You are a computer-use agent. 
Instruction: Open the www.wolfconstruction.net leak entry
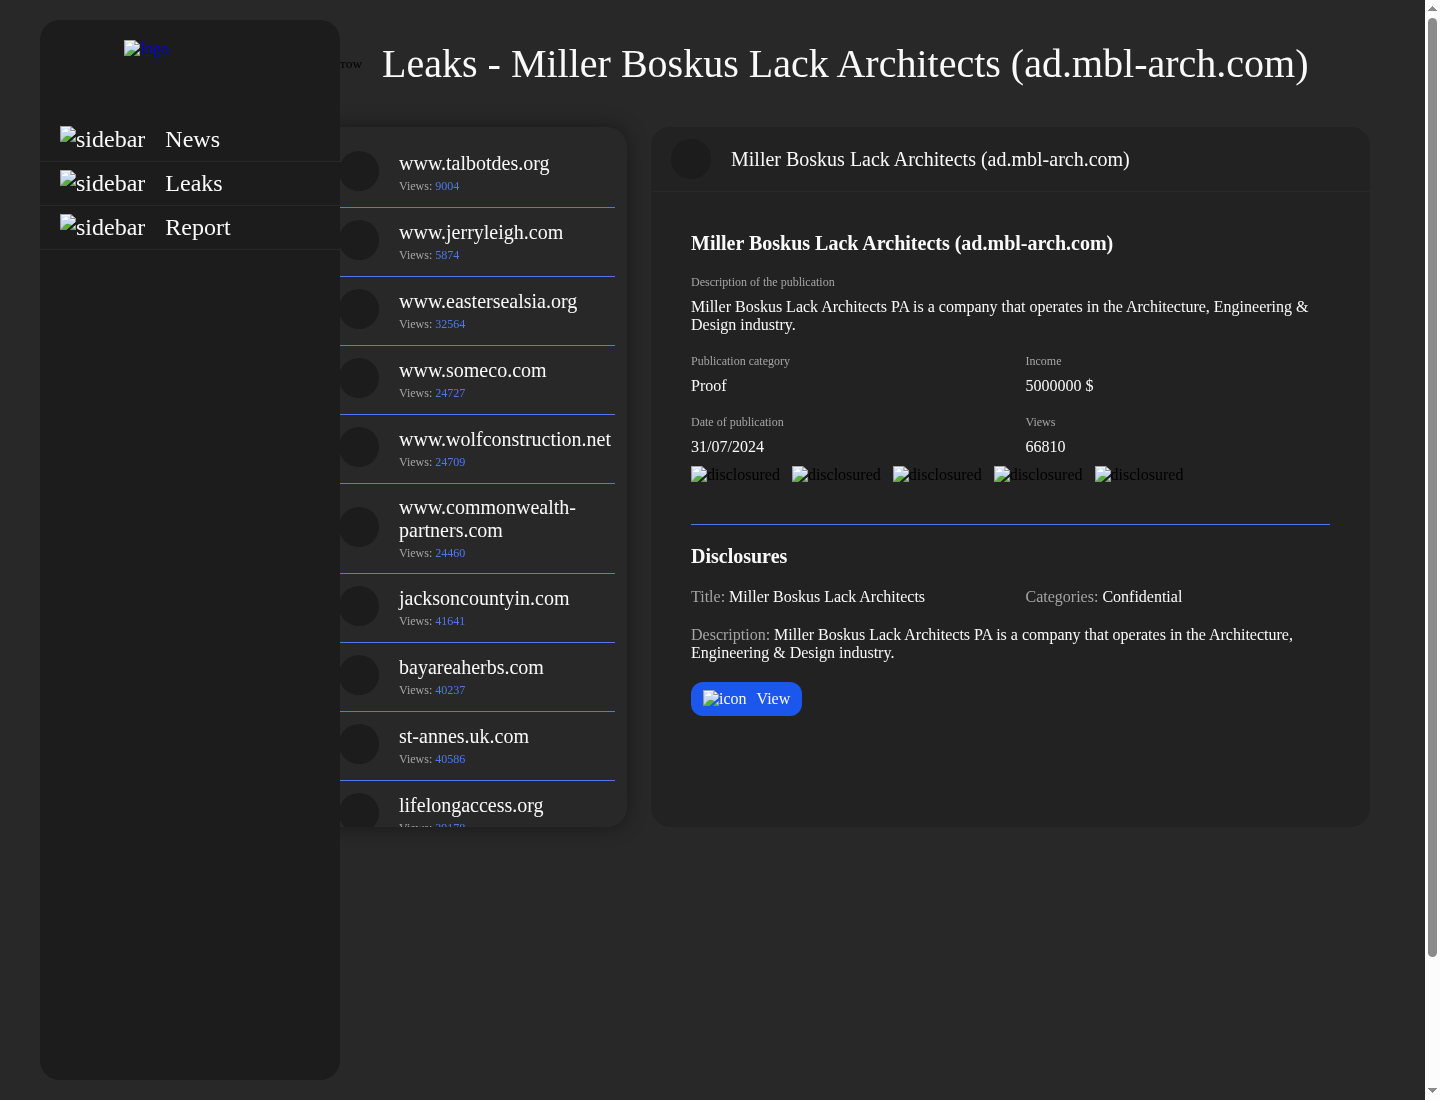point(477,449)
